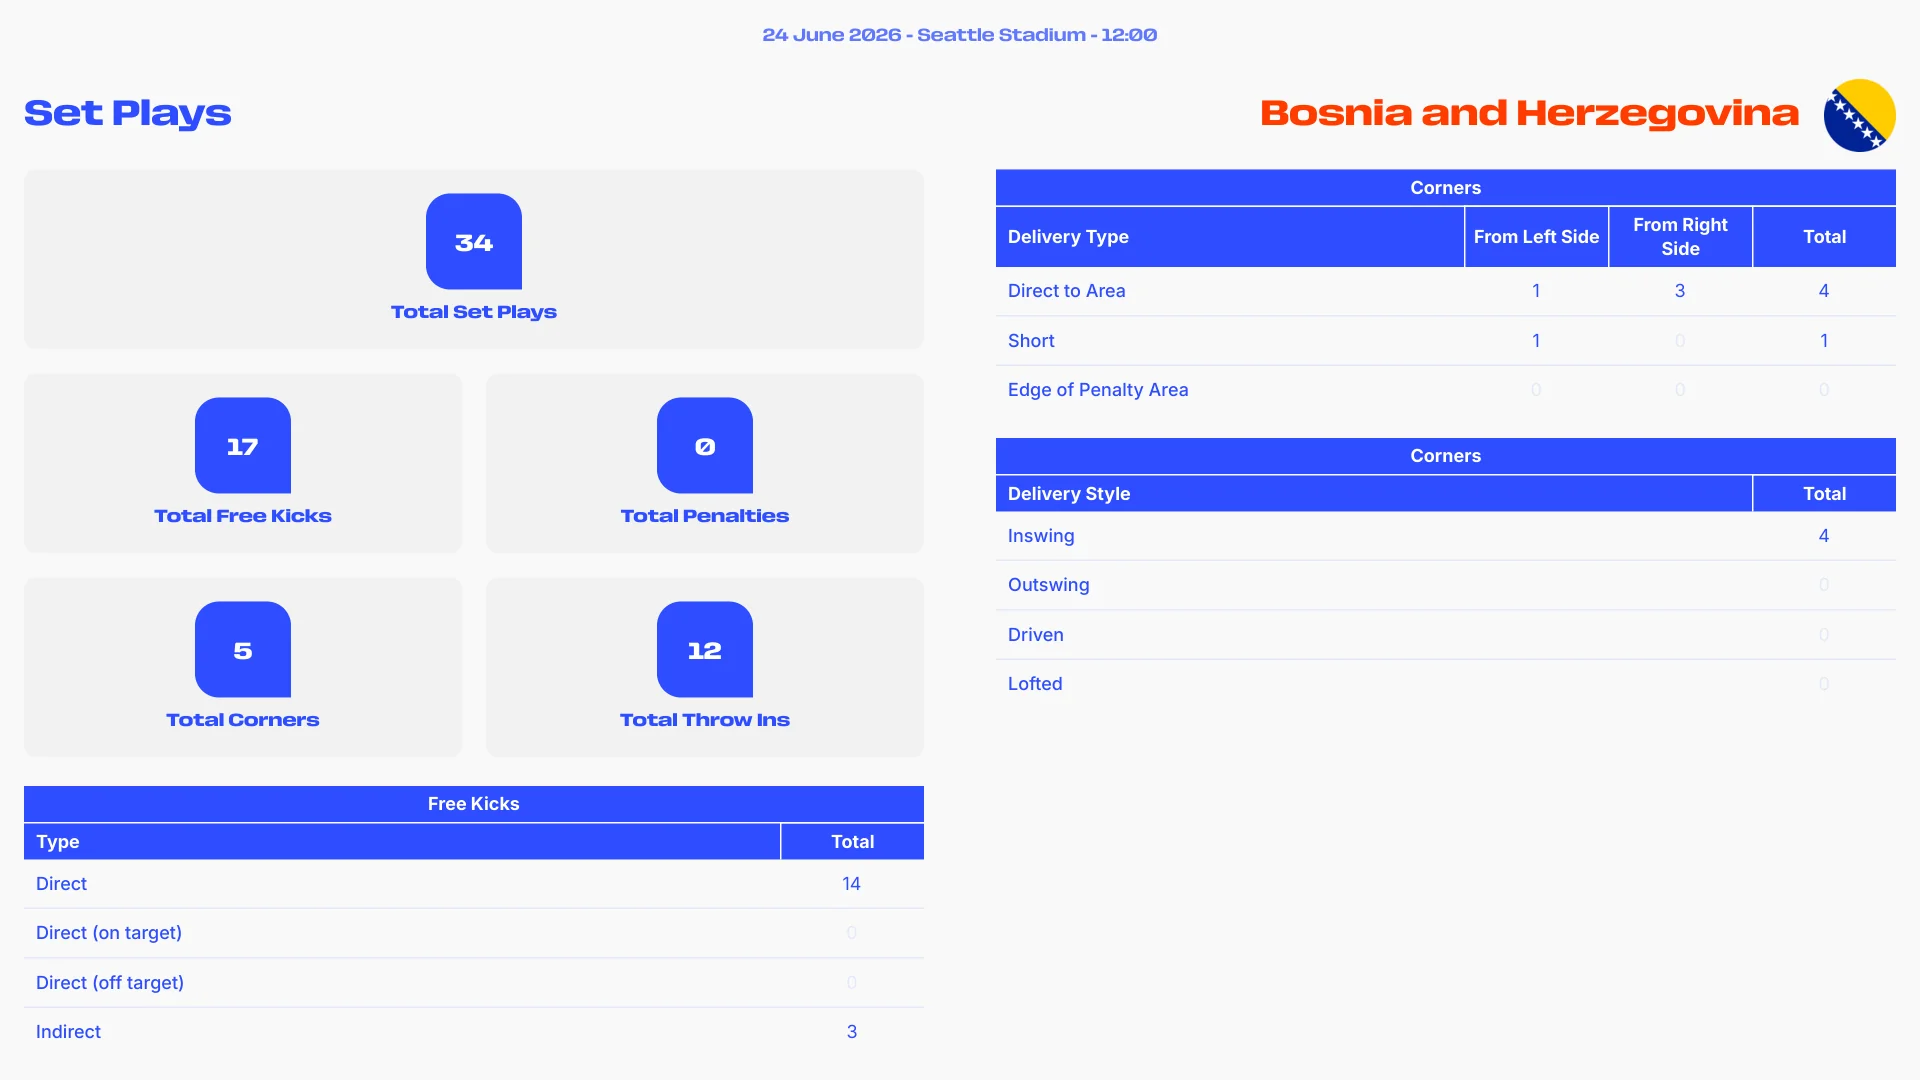Click the Delivery Type column header

point(1230,237)
